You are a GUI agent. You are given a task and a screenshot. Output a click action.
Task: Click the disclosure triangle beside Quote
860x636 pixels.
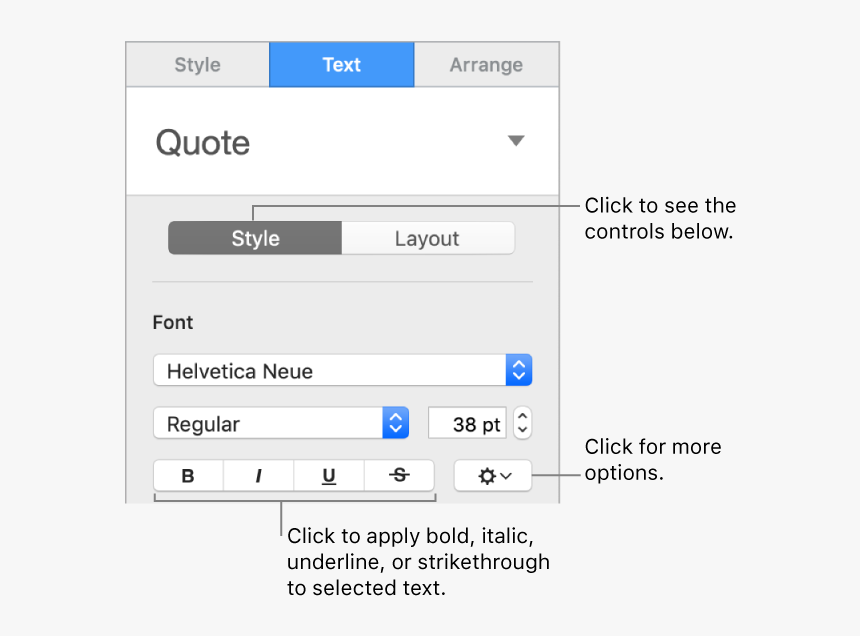pos(516,141)
